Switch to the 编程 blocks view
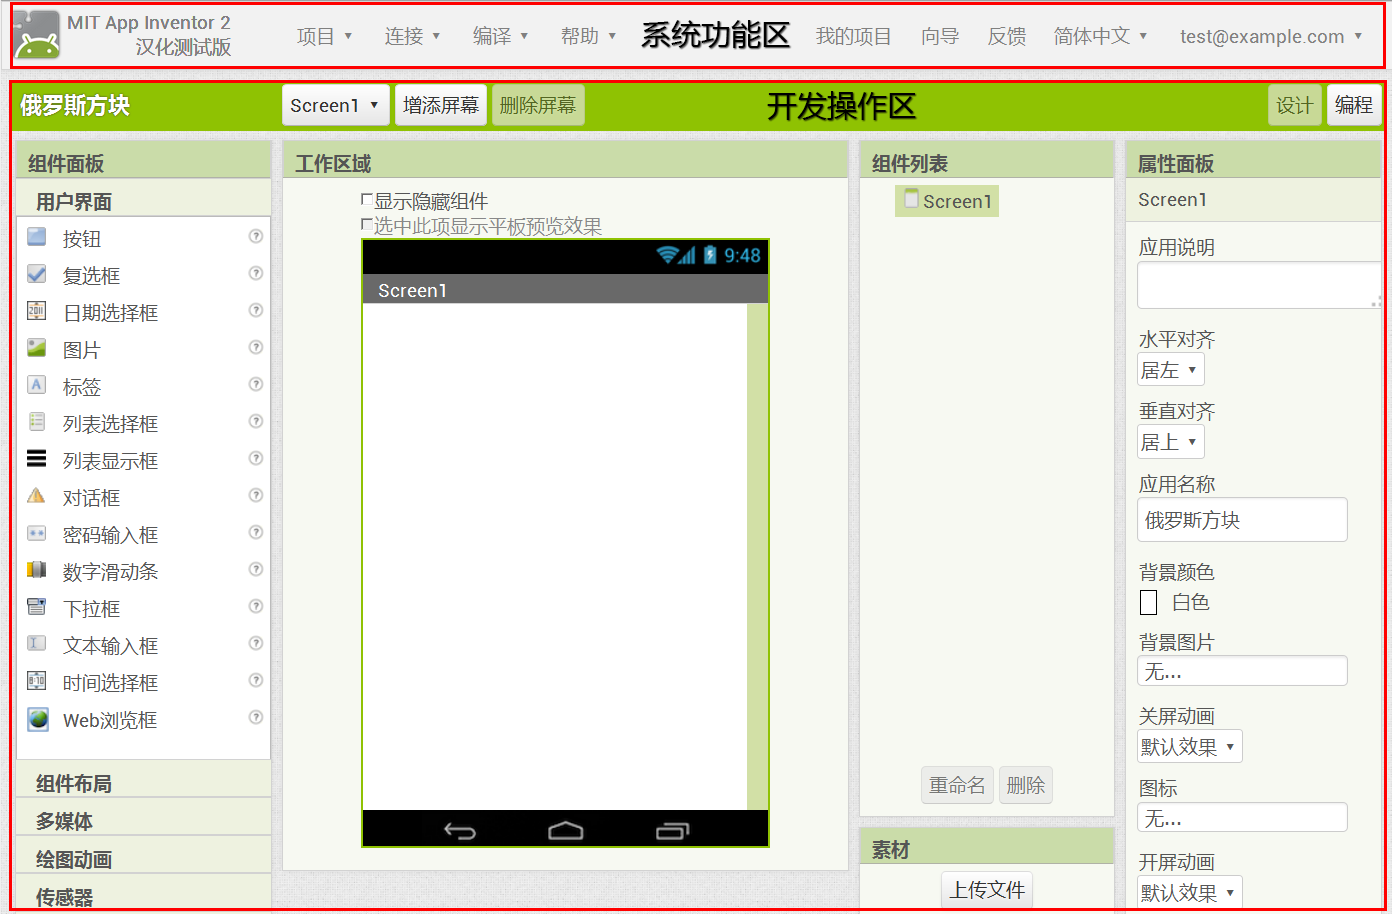Screen dimensions: 1392x914 point(1353,105)
